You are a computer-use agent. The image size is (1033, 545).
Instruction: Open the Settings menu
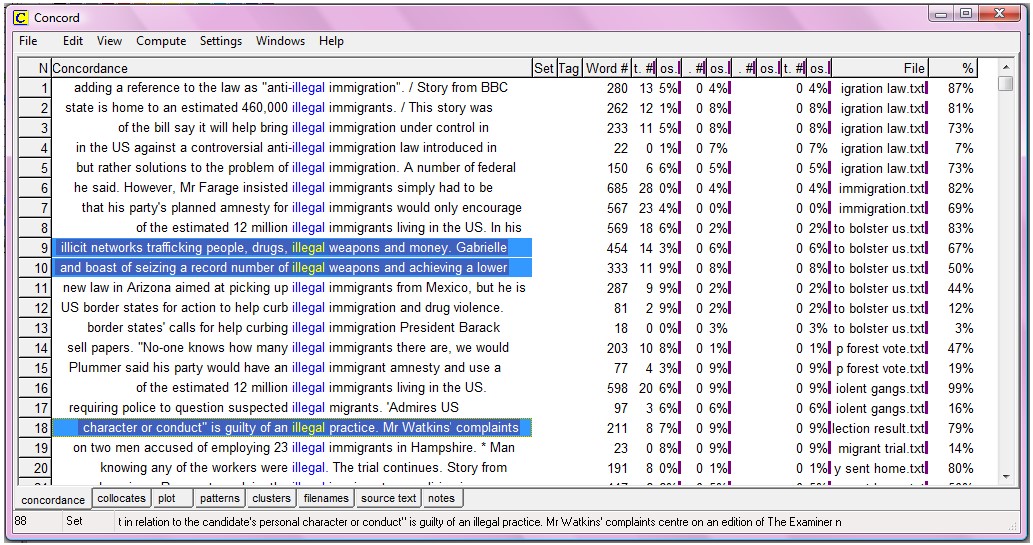tap(220, 41)
